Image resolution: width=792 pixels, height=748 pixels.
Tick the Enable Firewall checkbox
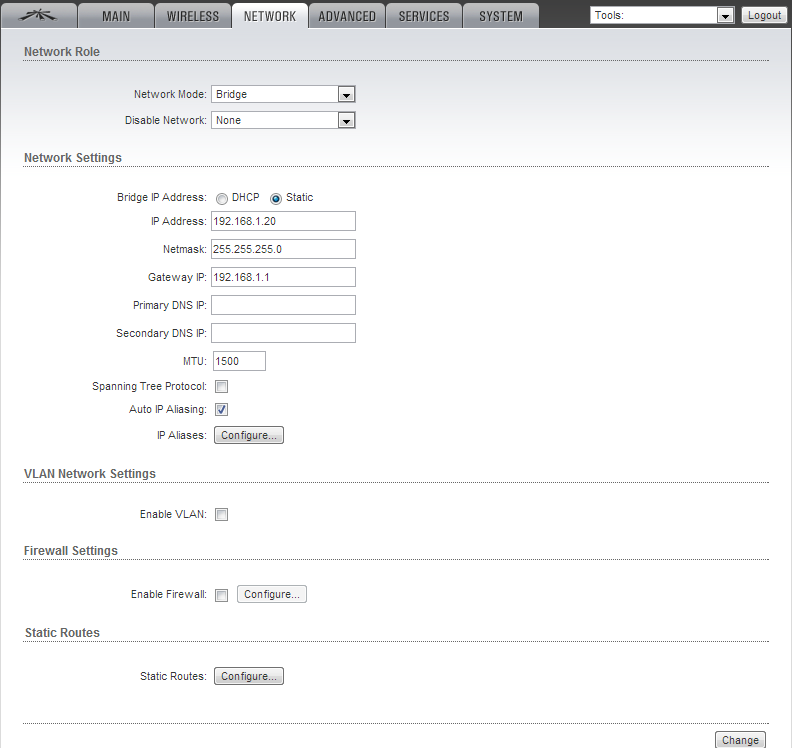222,595
